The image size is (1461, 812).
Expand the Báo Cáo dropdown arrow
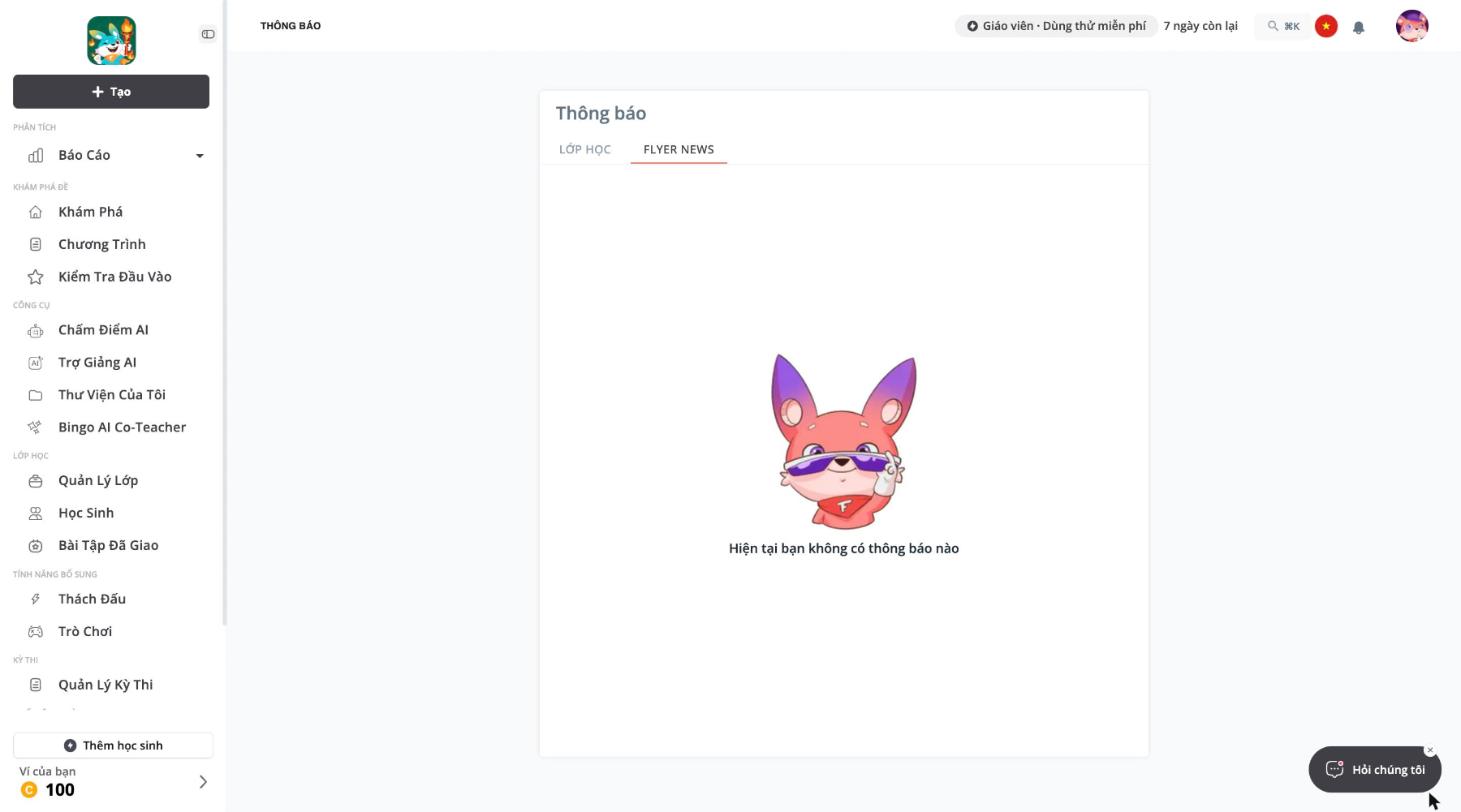(199, 156)
